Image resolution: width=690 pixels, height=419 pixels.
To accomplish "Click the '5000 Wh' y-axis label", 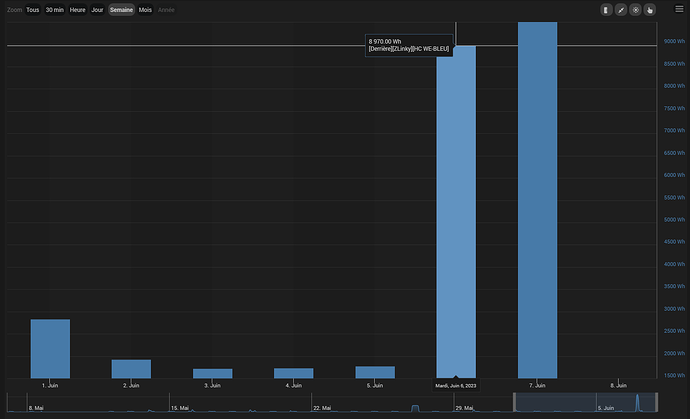I will click(x=674, y=220).
